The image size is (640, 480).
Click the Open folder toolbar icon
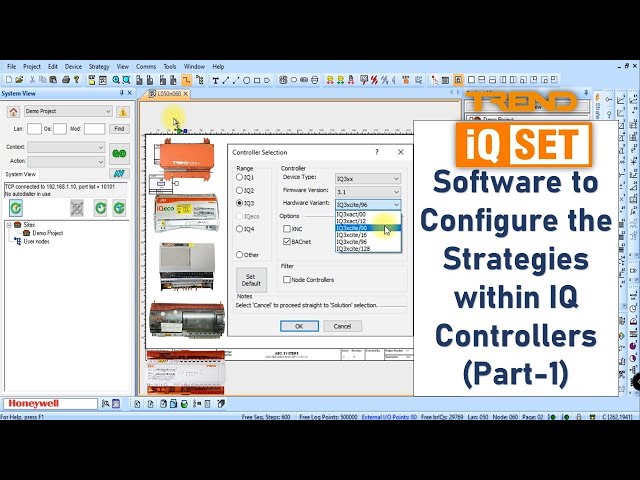point(19,80)
